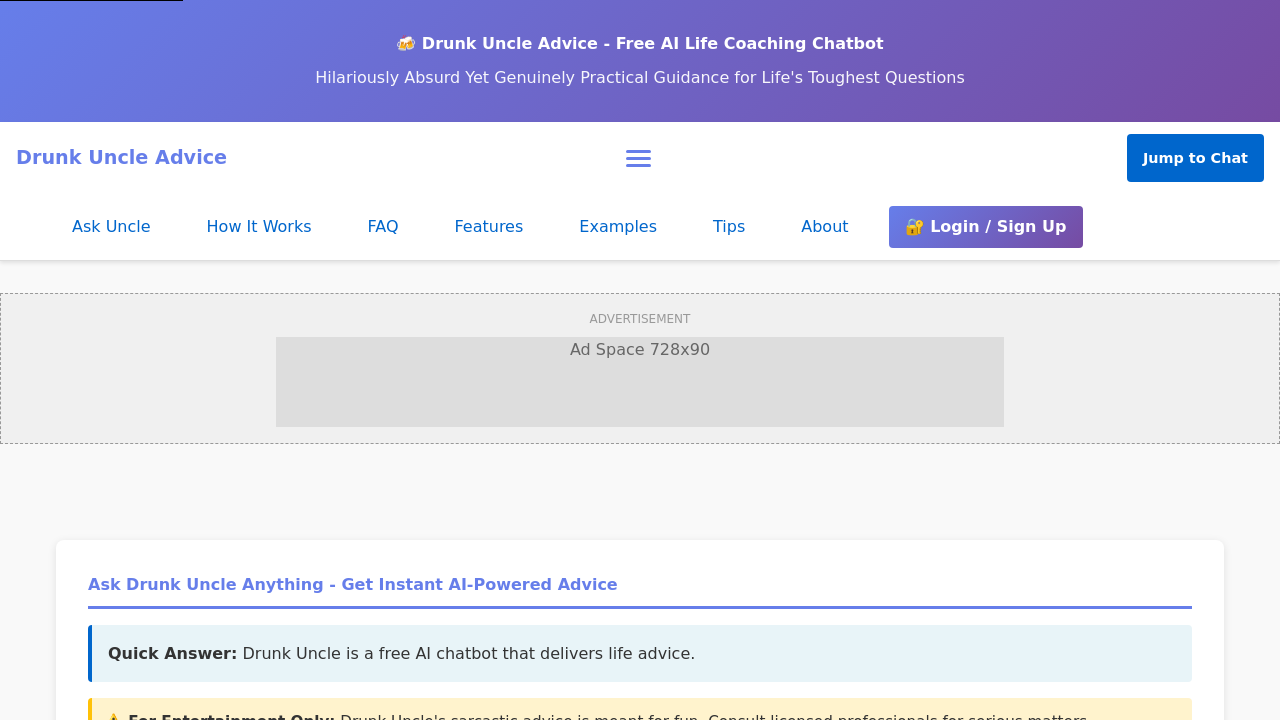1280x720 pixels.
Task: Click the banner title about Free AI Life Coaching
Action: click(652, 44)
